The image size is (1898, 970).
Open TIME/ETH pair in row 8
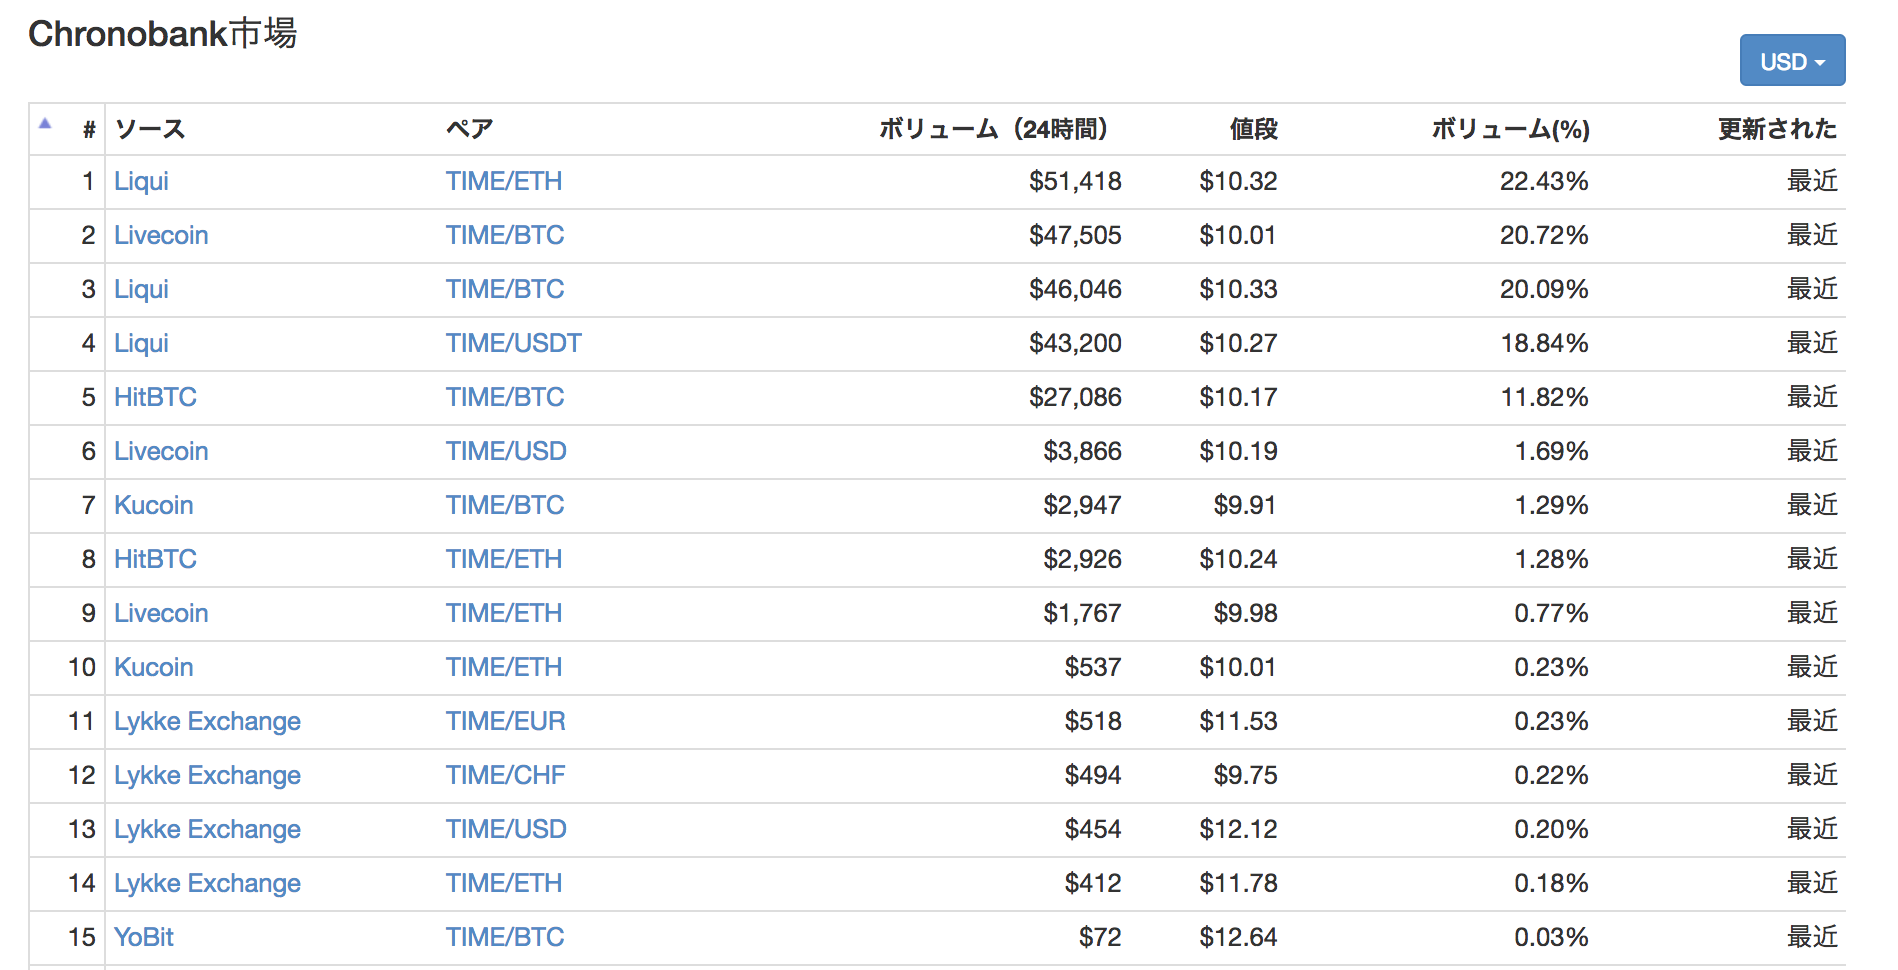(x=504, y=559)
